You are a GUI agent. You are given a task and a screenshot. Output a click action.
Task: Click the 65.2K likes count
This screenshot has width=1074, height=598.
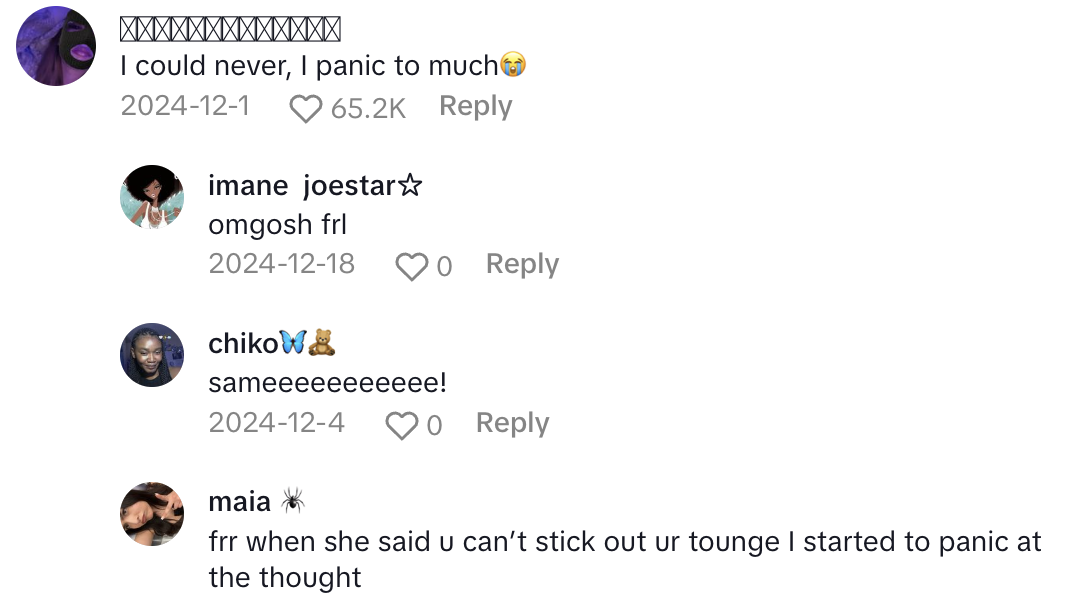[368, 108]
